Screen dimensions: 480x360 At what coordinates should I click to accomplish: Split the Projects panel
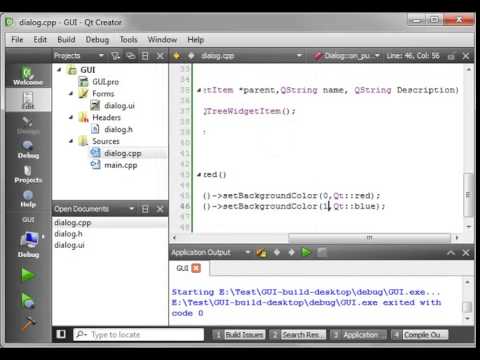pyautogui.click(x=145, y=56)
